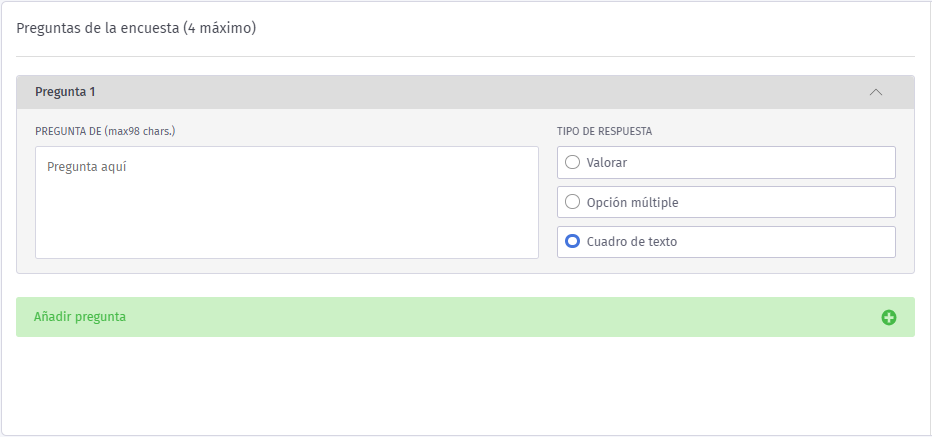Click the Pregunta 1 header title

65,92
